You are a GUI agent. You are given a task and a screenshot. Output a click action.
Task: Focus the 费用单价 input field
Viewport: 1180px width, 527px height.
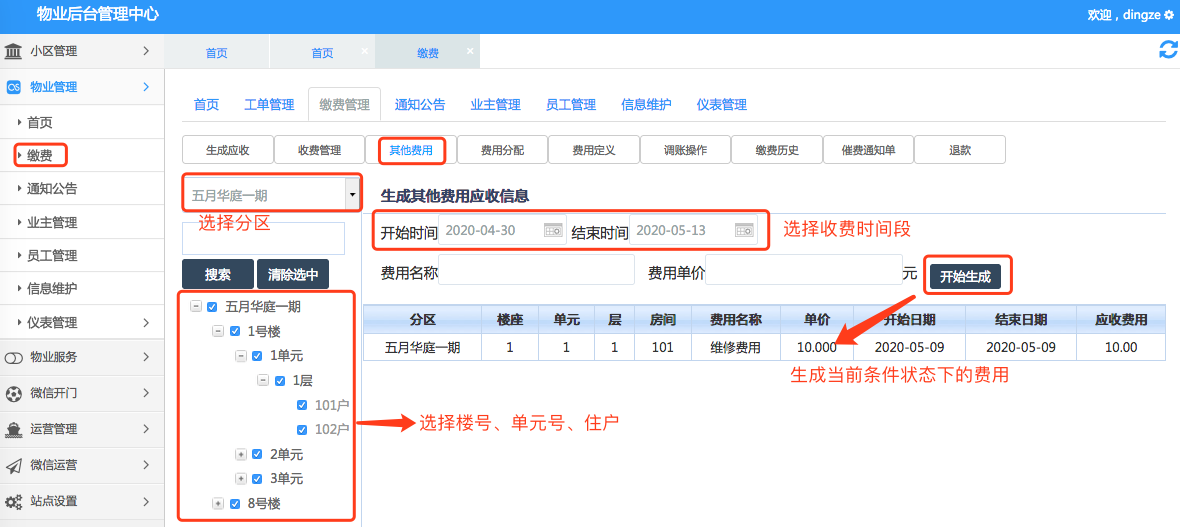803,270
